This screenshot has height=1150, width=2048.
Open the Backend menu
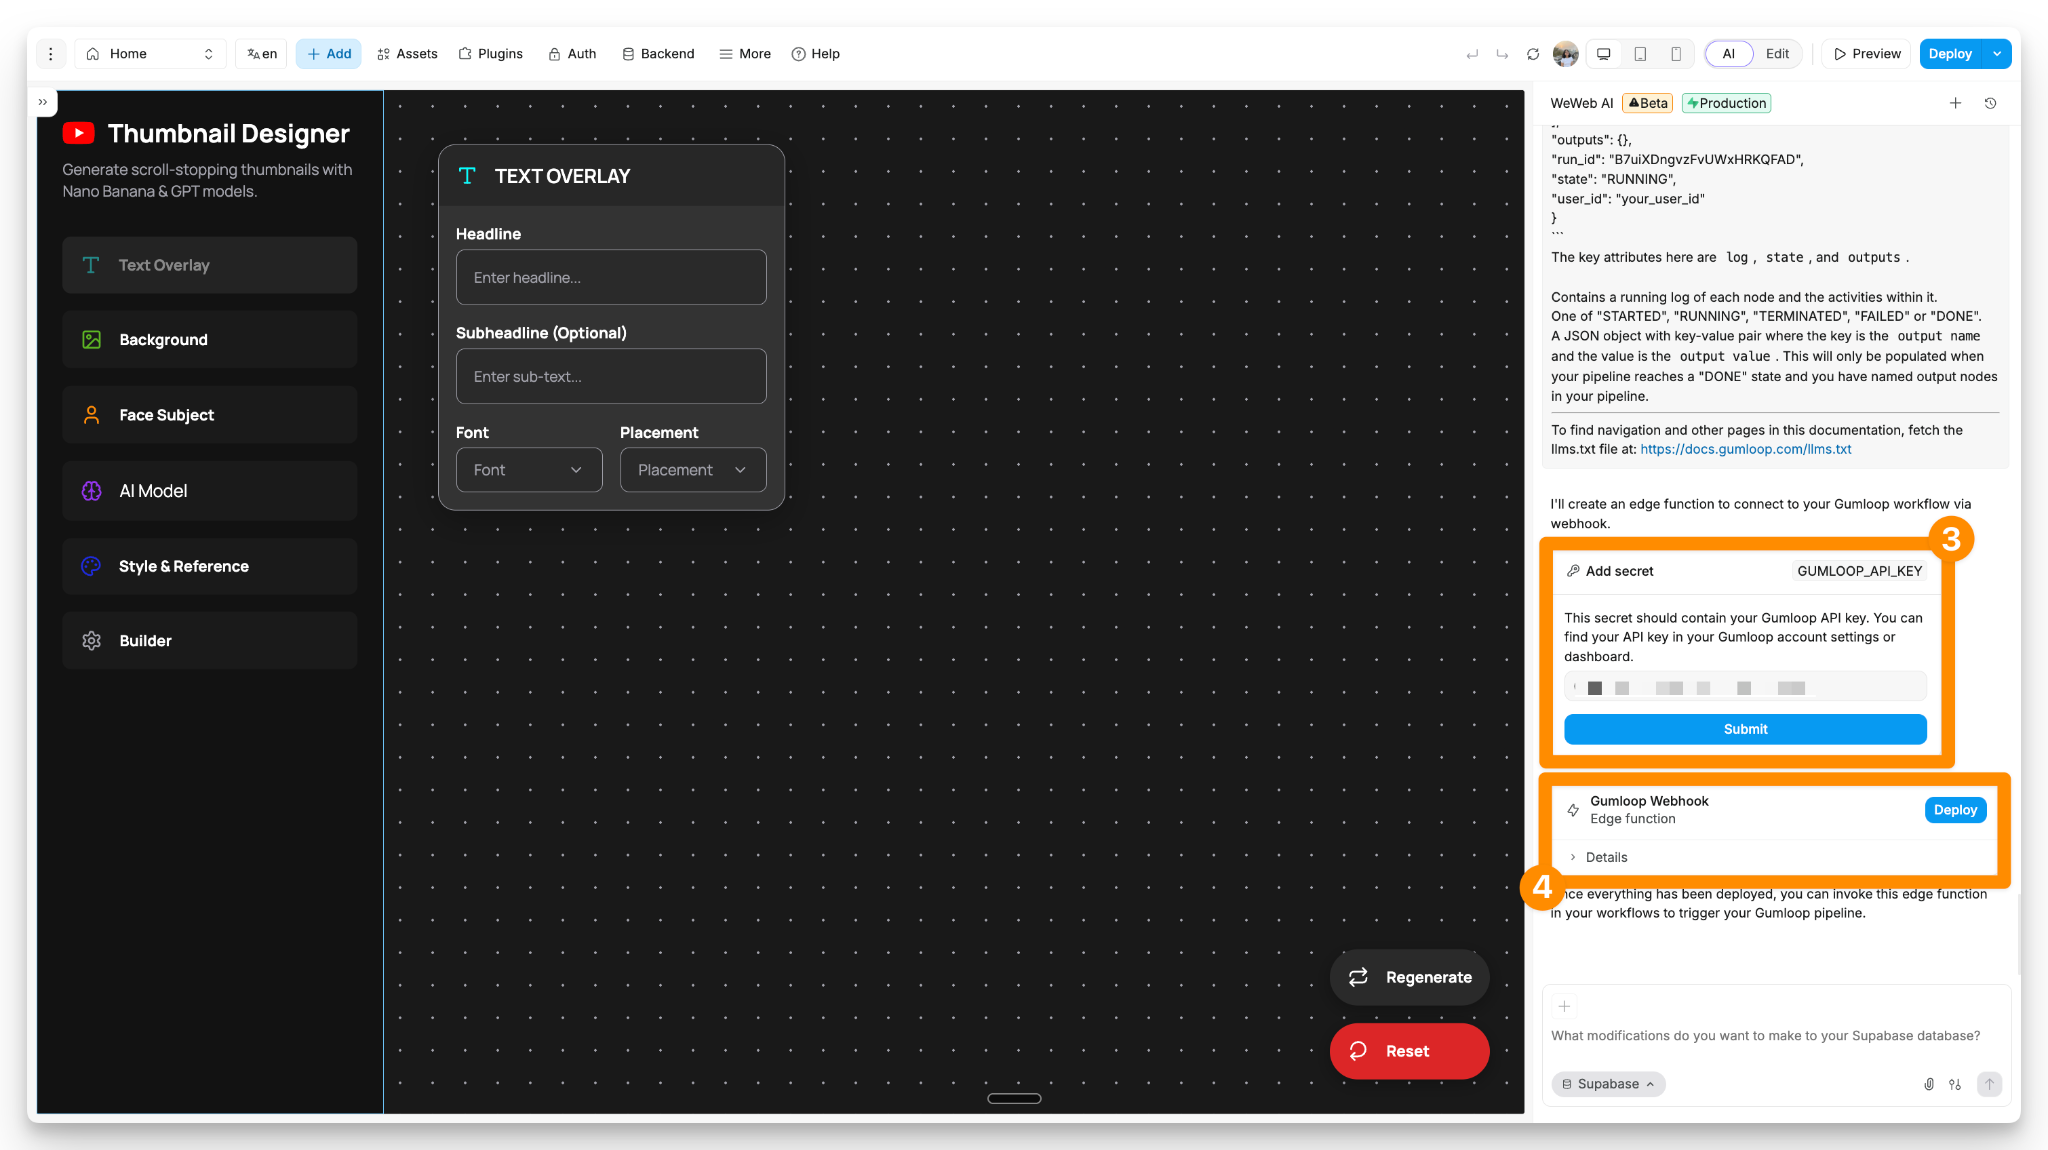[x=658, y=54]
